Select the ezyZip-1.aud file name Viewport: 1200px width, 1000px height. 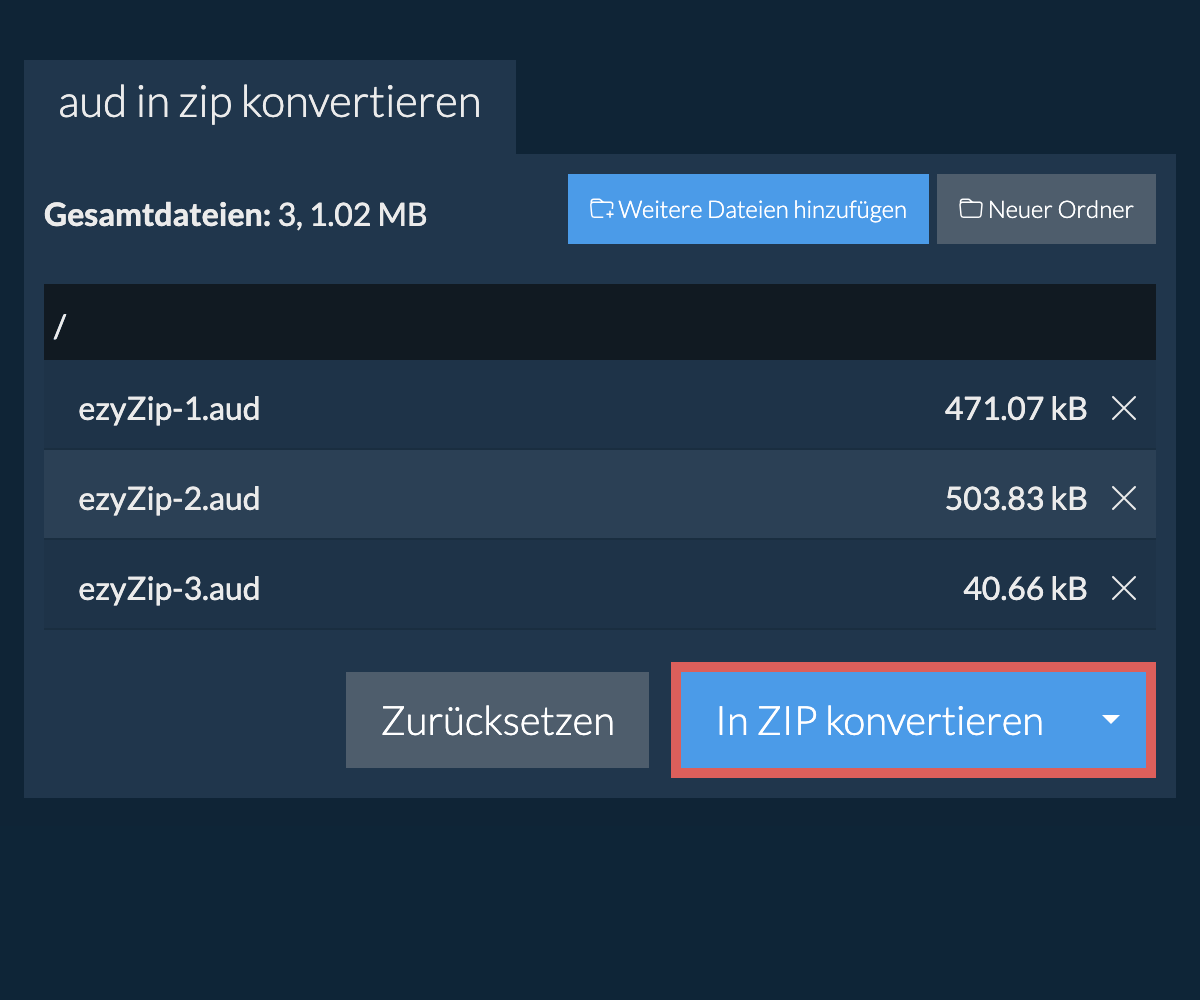pyautogui.click(x=169, y=408)
